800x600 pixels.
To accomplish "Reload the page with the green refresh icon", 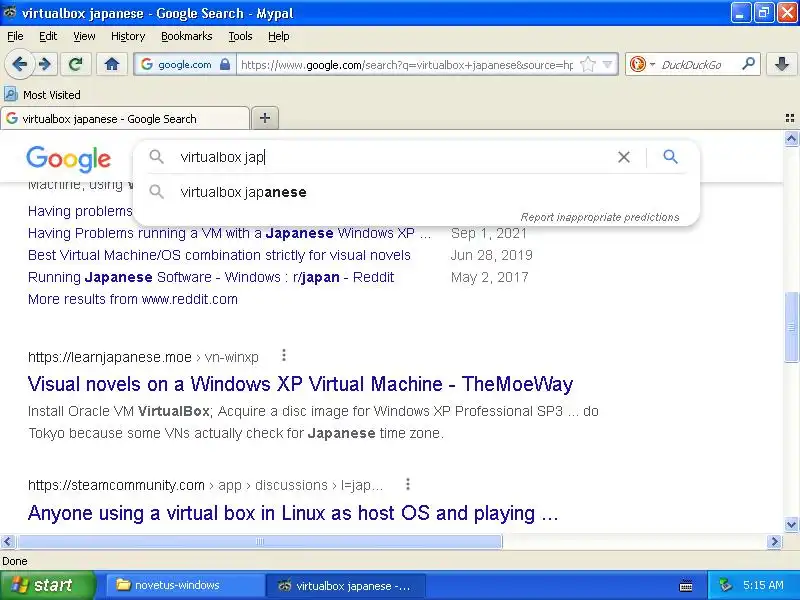I will (76, 64).
